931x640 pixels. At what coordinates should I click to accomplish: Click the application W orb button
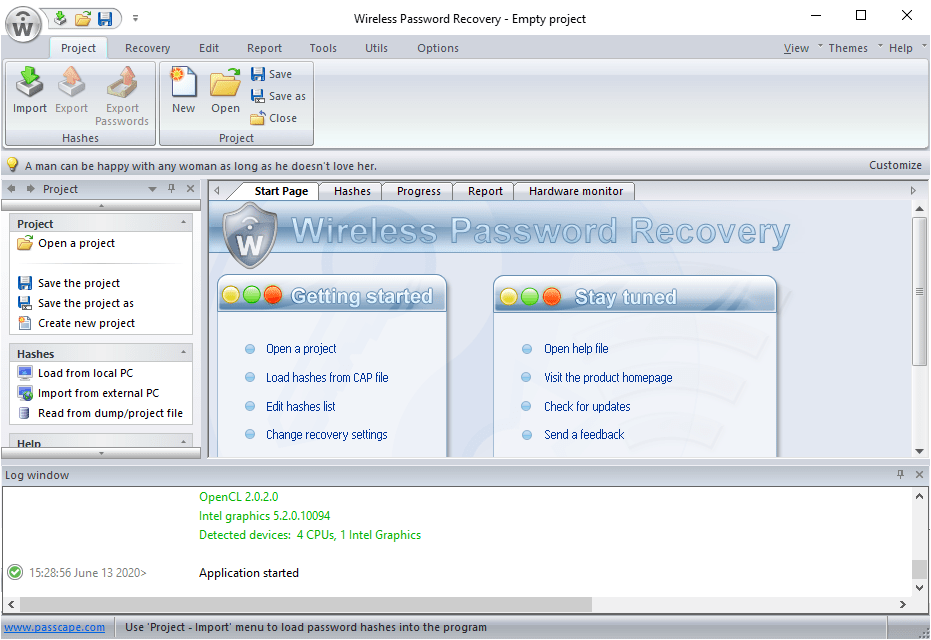[x=23, y=25]
